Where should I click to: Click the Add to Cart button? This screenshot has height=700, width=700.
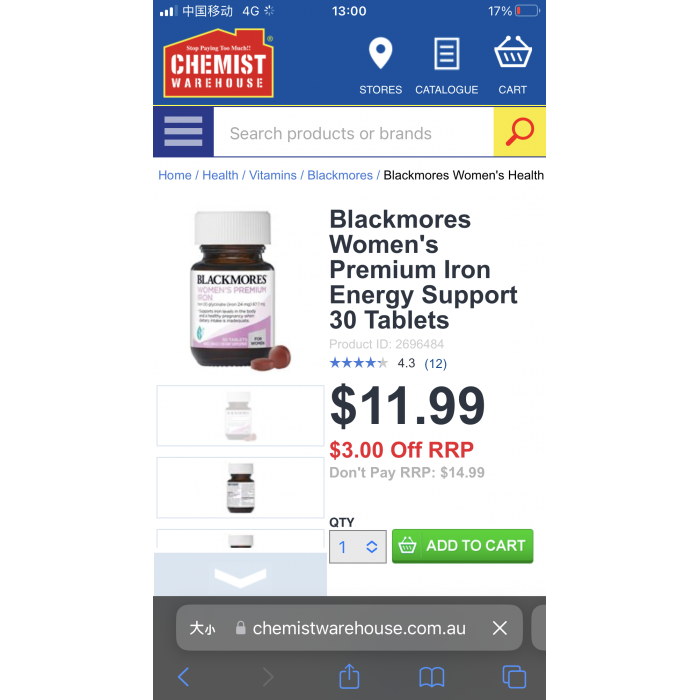point(462,546)
